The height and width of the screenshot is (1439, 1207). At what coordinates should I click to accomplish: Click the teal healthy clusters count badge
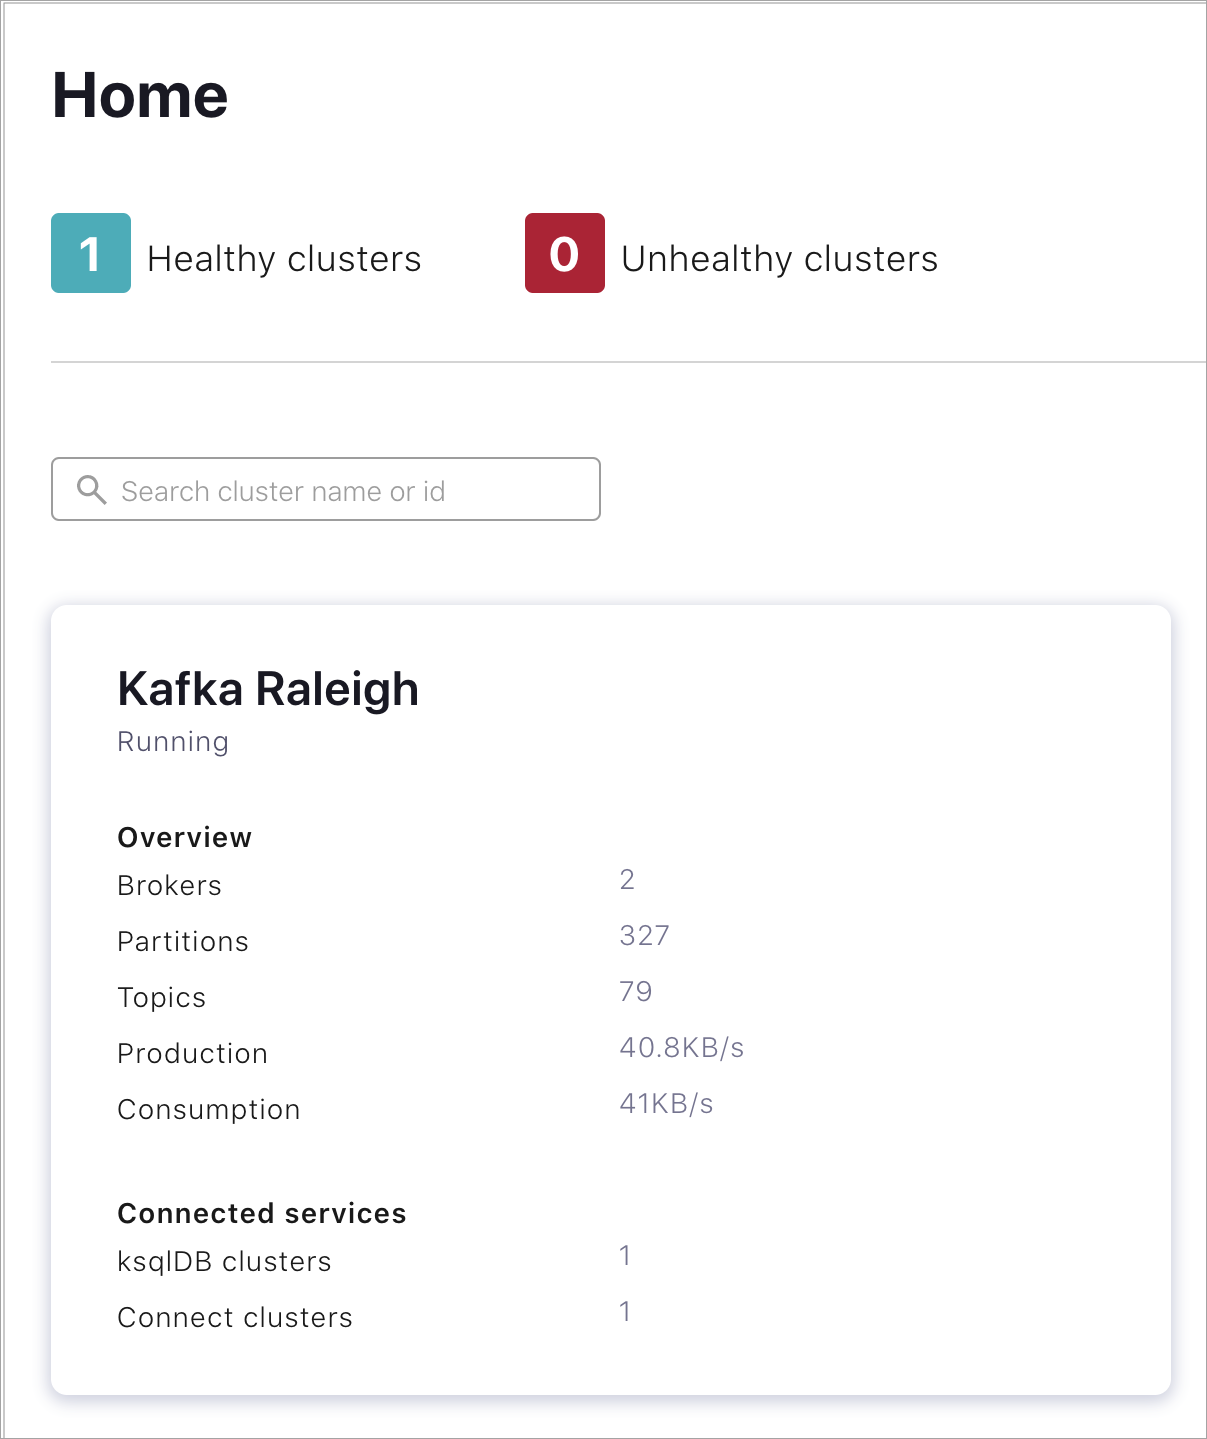coord(91,253)
